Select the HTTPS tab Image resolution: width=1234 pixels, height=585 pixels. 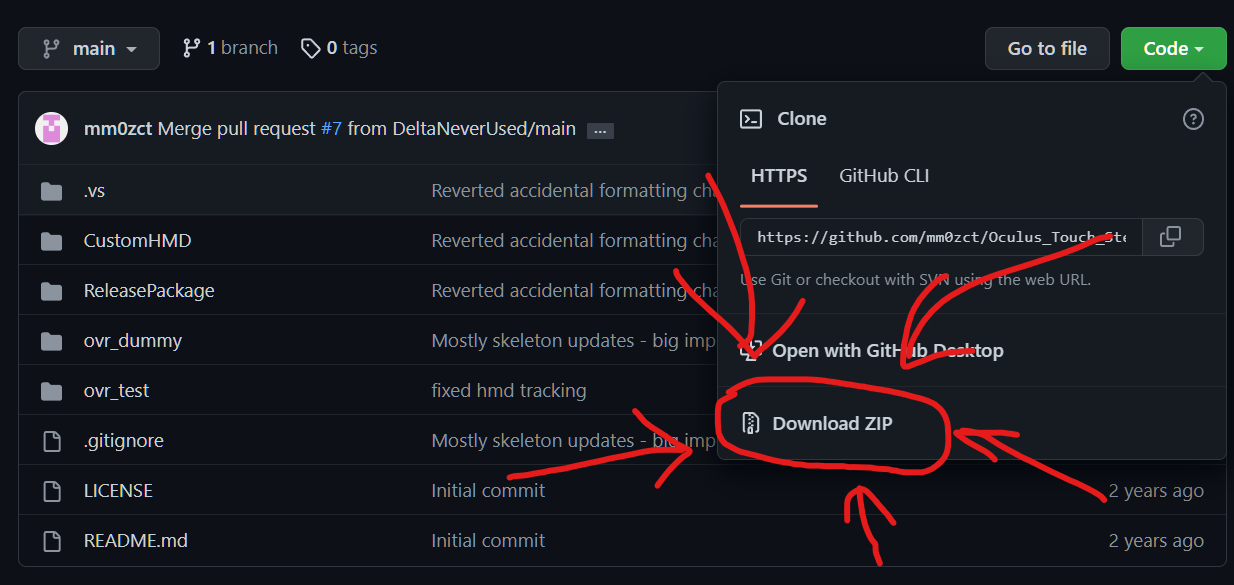[x=779, y=176]
